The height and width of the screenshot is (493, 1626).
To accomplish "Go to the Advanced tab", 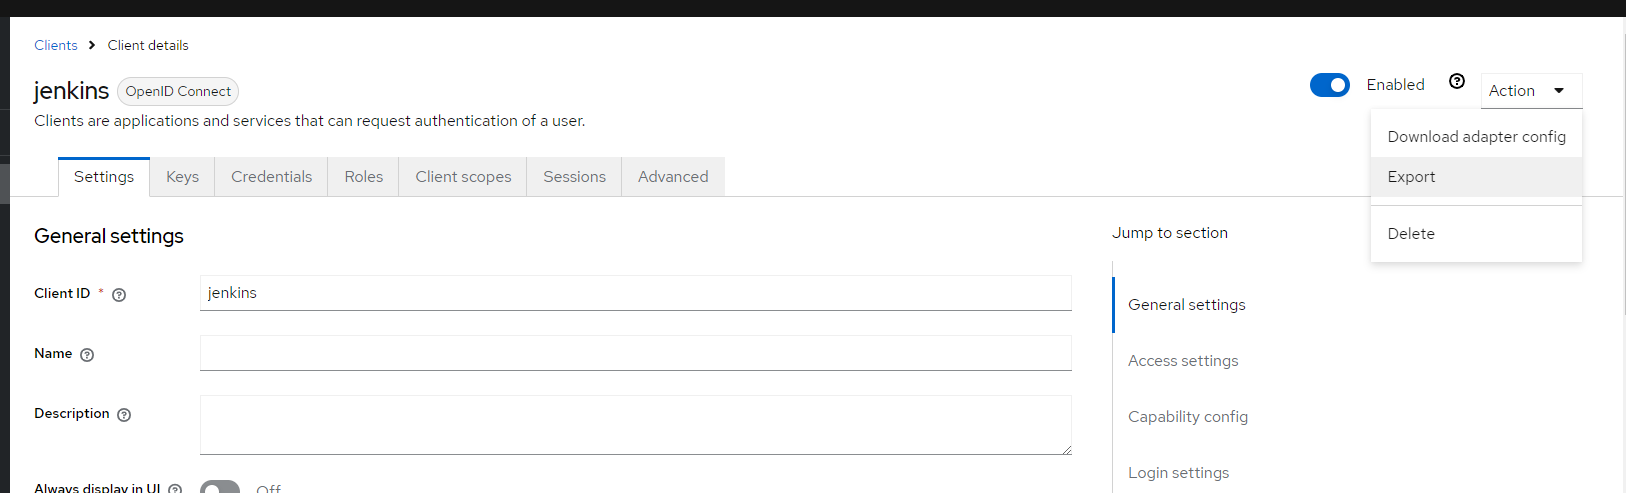I will [x=673, y=177].
